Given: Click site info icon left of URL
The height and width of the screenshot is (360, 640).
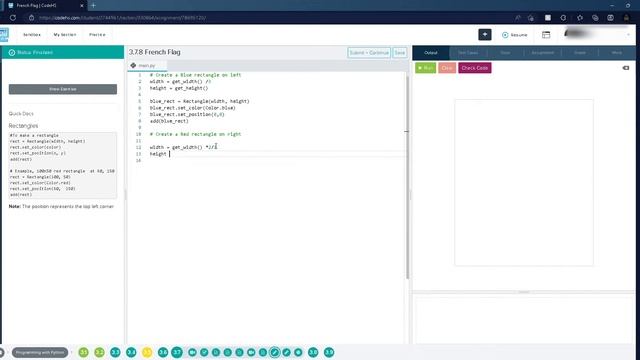Looking at the screenshot, I should pyautogui.click(x=31, y=18).
